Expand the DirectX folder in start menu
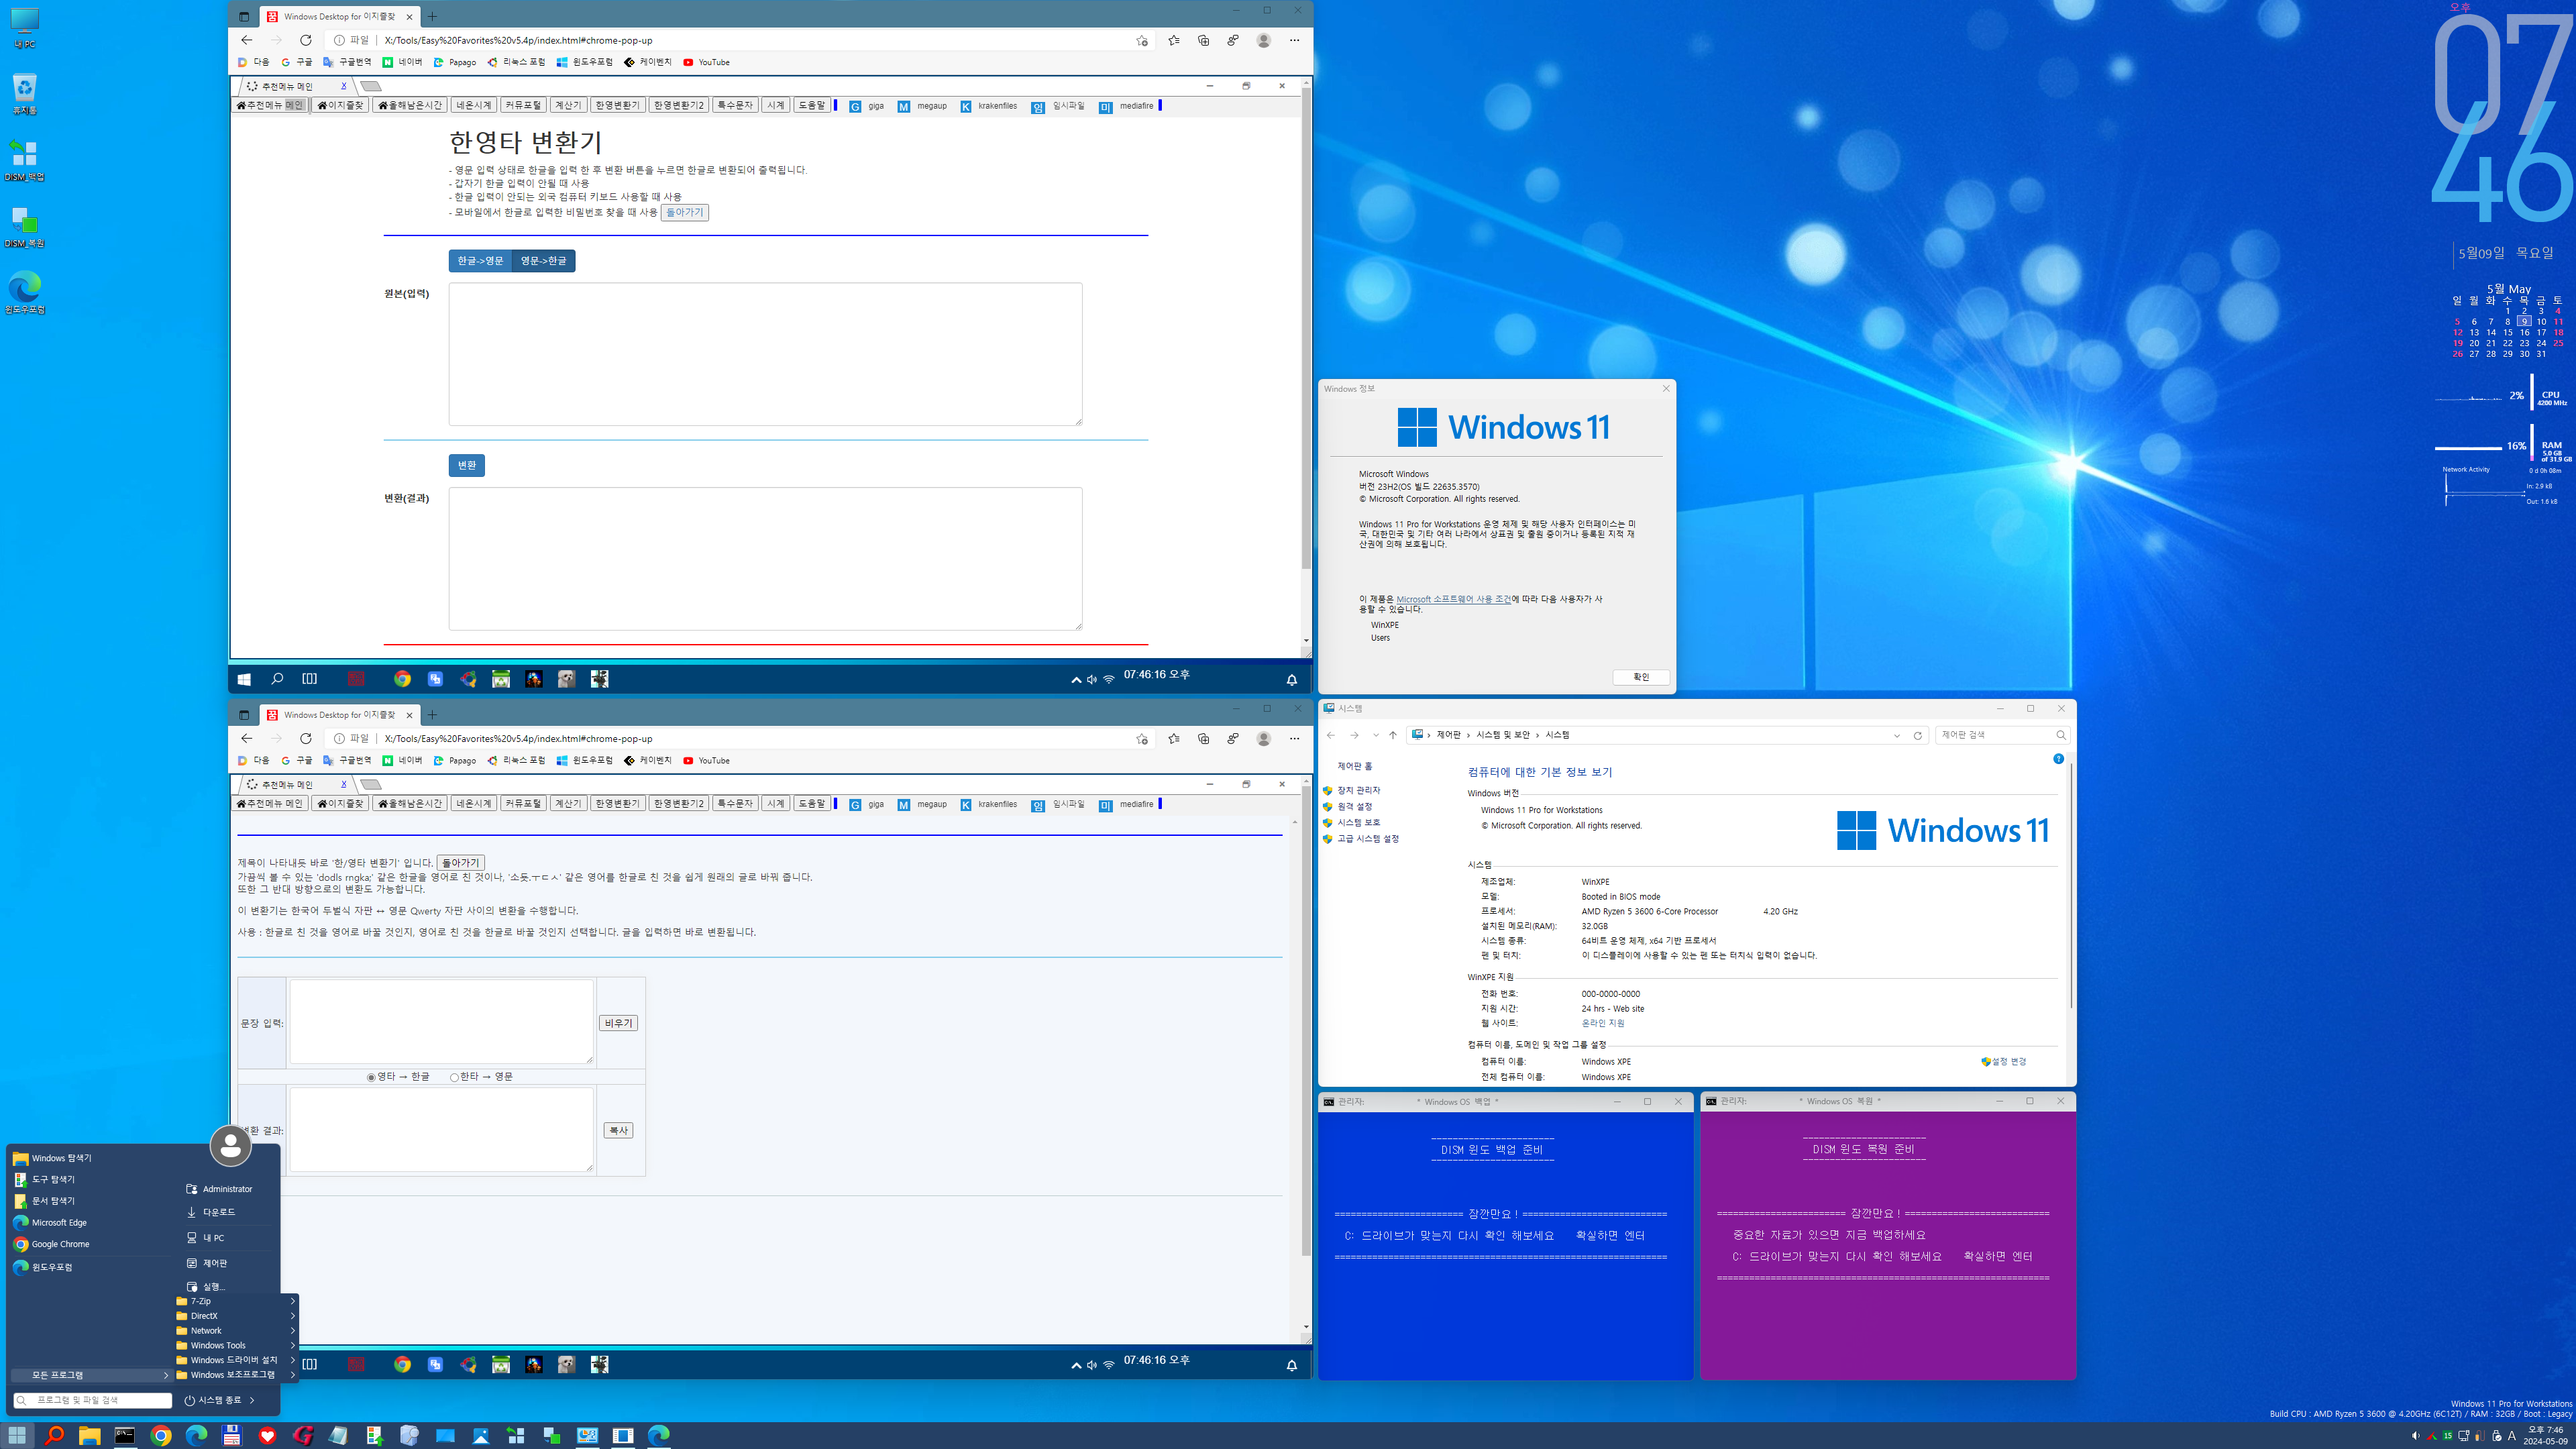 [x=236, y=1316]
